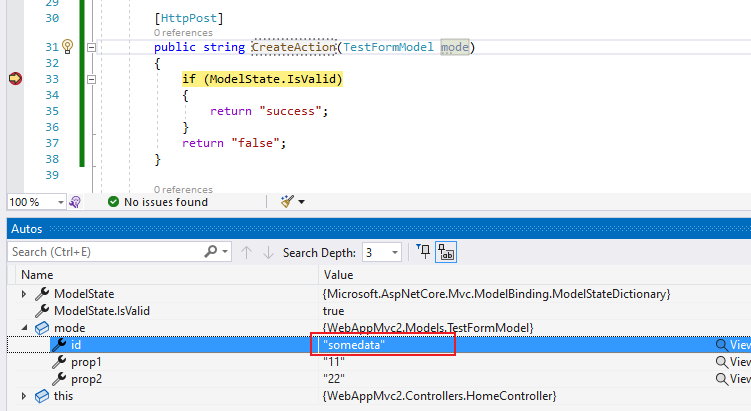Click the CreateAction method name in code
Image resolution: width=751 pixels, height=411 pixels.
294,47
